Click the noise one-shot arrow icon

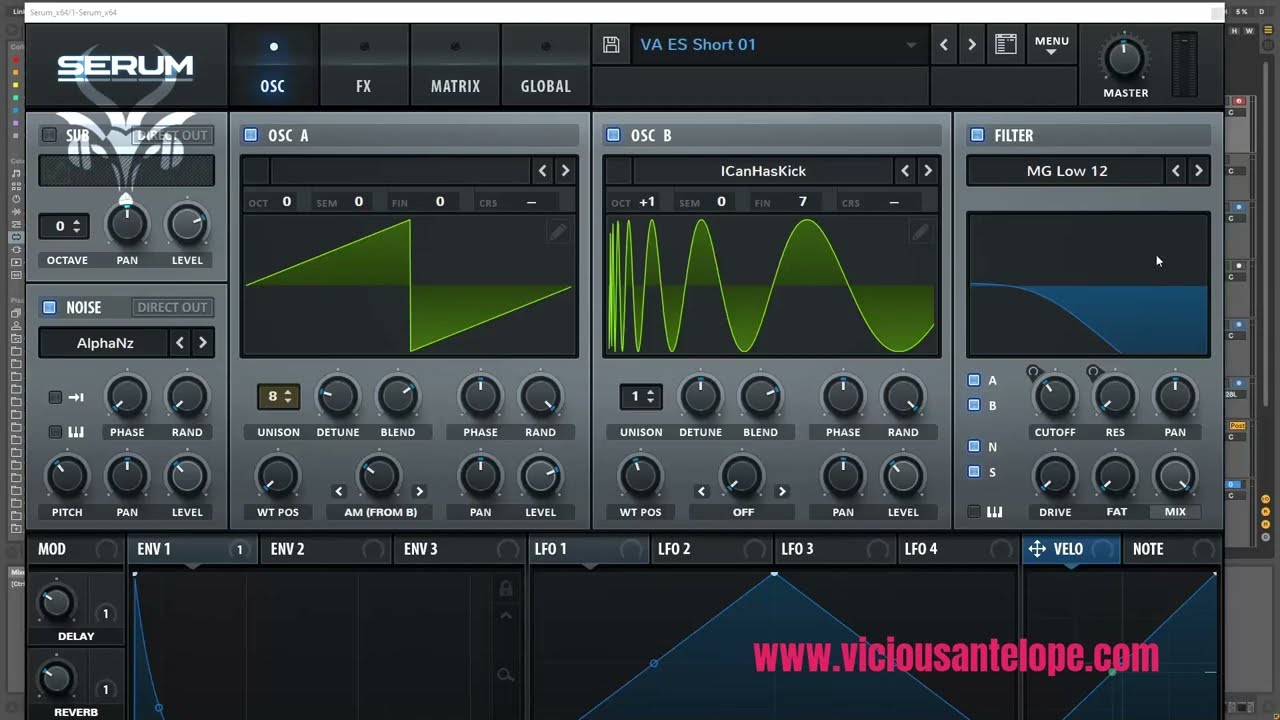click(x=76, y=397)
